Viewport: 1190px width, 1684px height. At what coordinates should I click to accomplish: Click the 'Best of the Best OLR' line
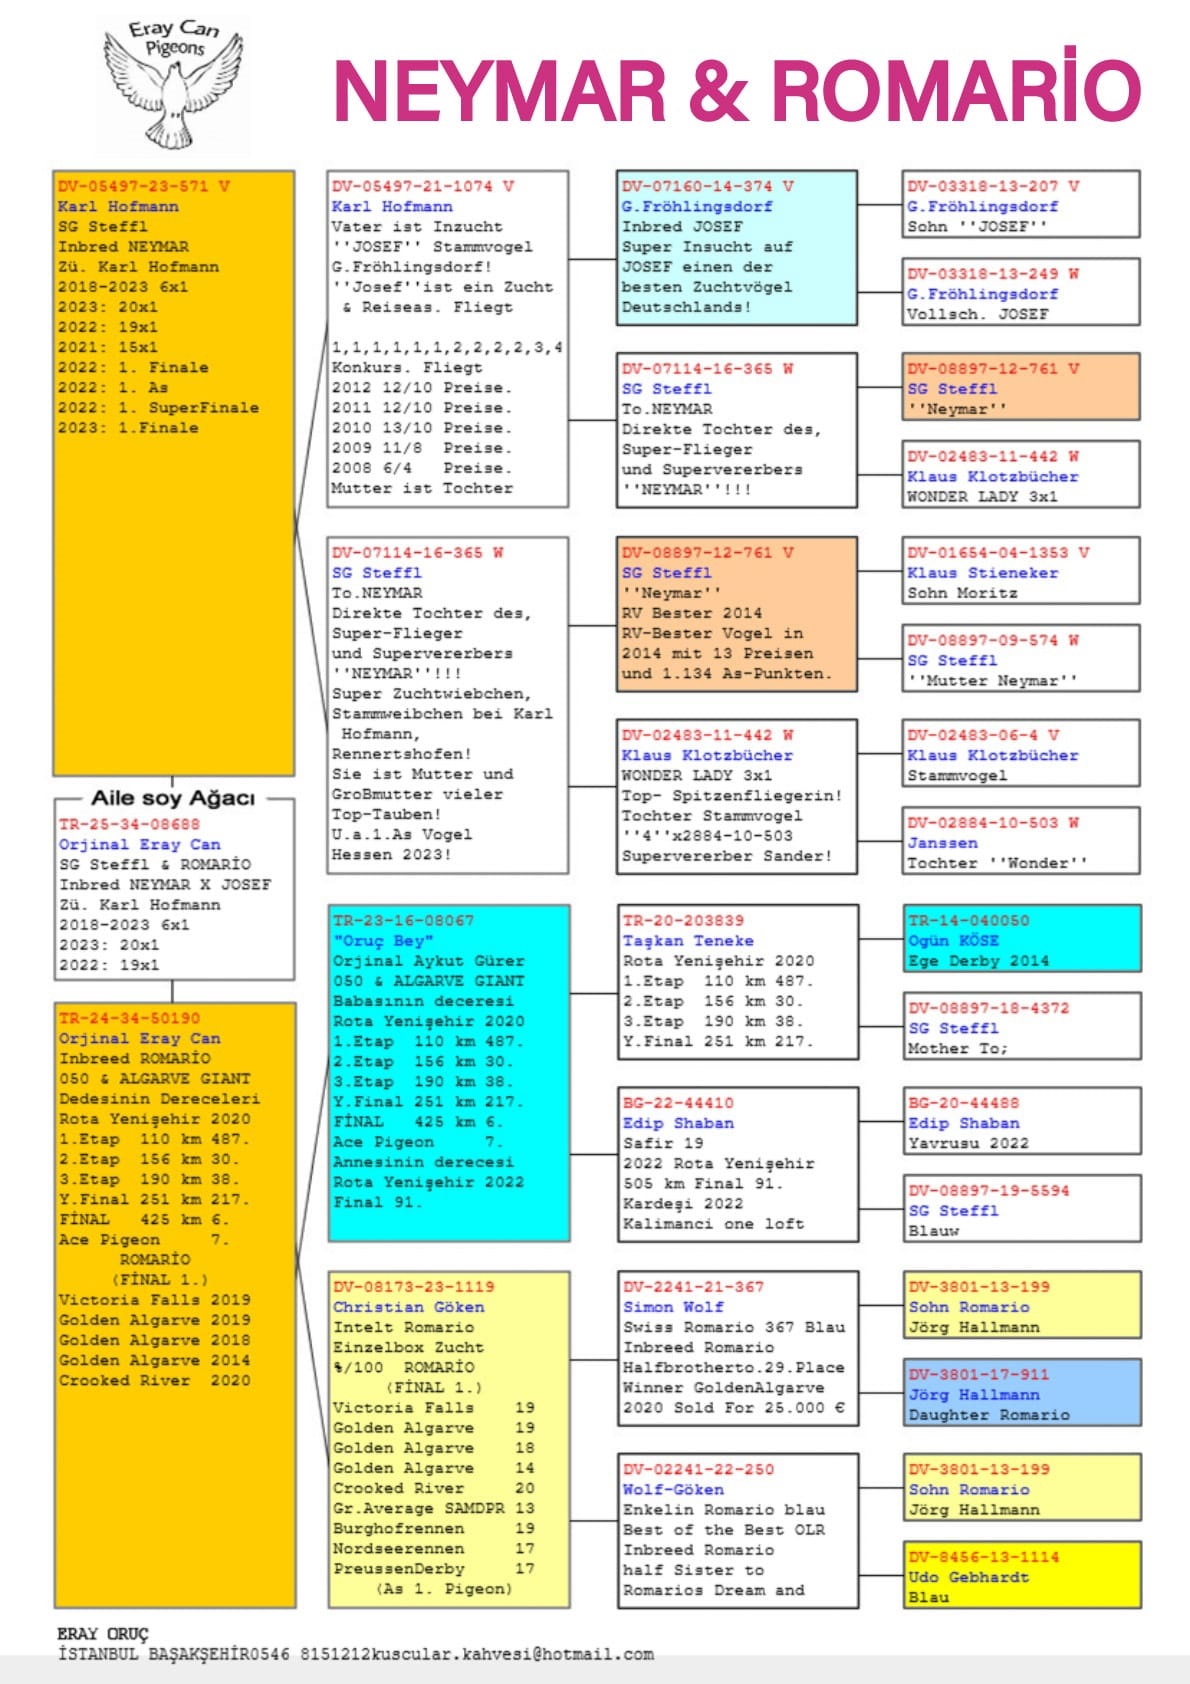723,1530
